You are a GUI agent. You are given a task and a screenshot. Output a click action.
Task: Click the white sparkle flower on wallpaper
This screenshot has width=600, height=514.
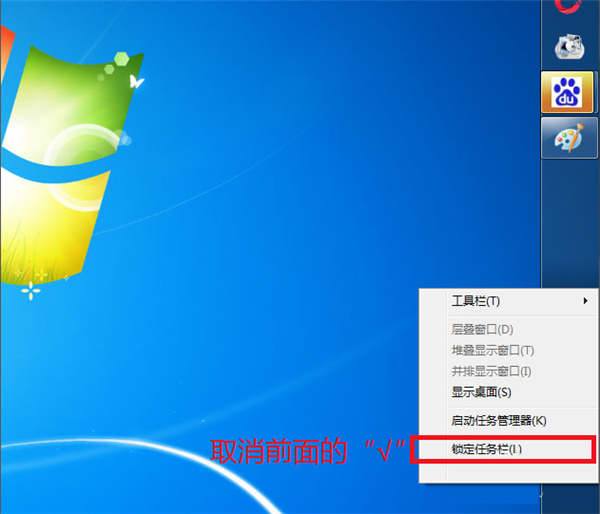[x=31, y=291]
